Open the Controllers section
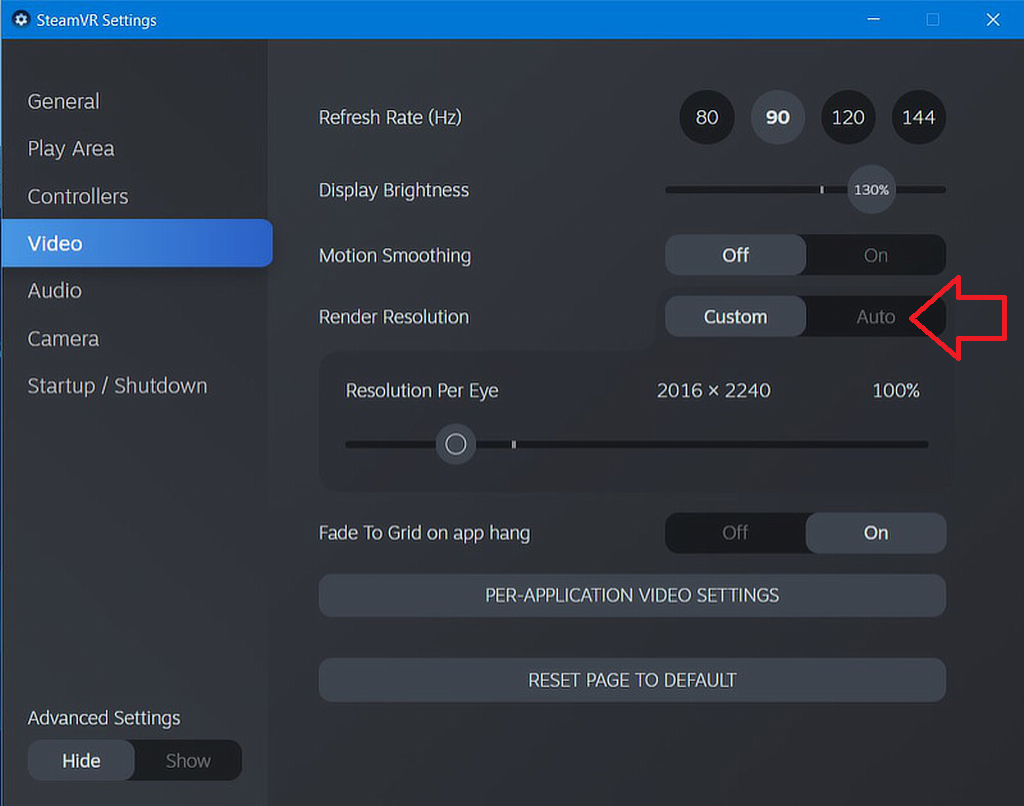1024x806 pixels. [x=77, y=196]
